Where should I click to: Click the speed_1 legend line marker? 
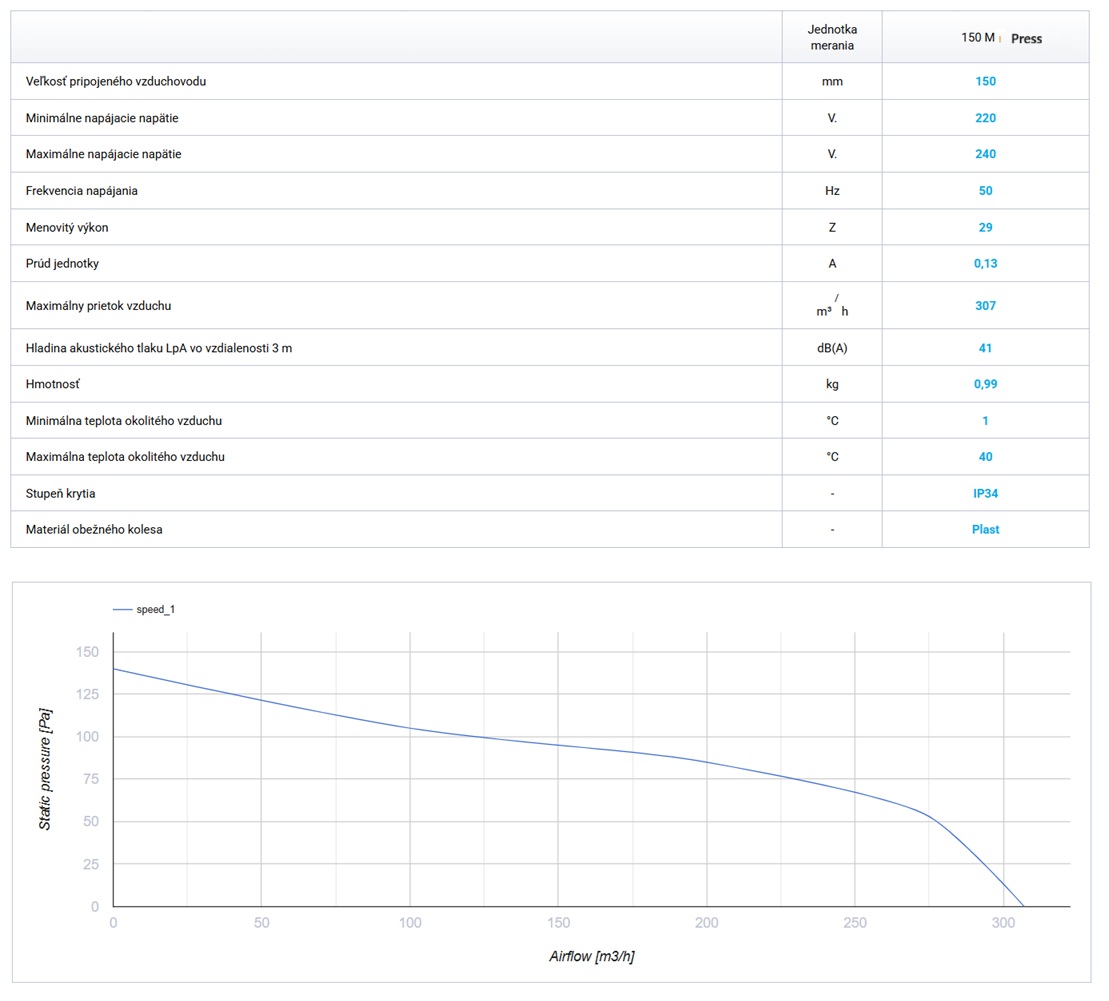[122, 609]
